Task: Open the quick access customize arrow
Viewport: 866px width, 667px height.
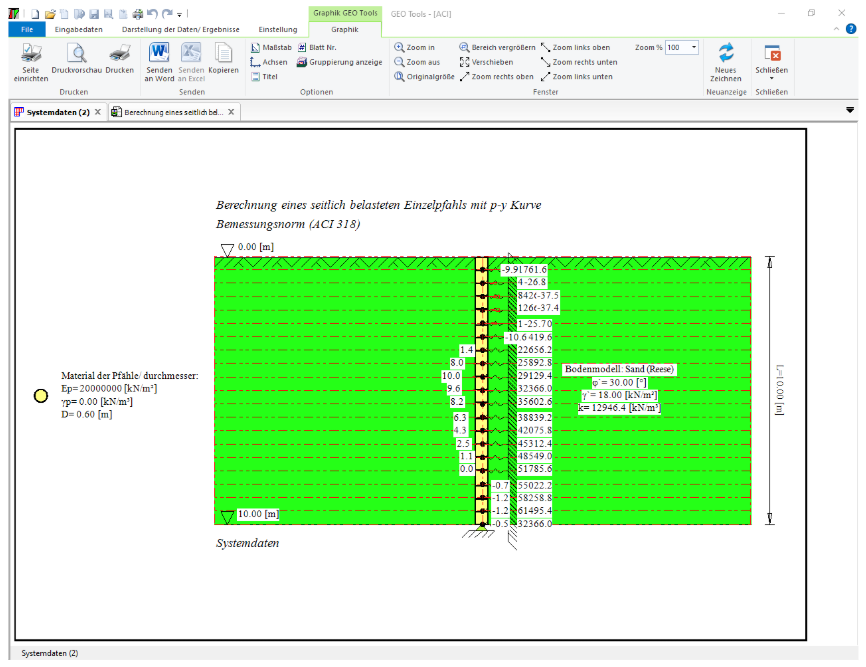Action: pyautogui.click(x=179, y=15)
